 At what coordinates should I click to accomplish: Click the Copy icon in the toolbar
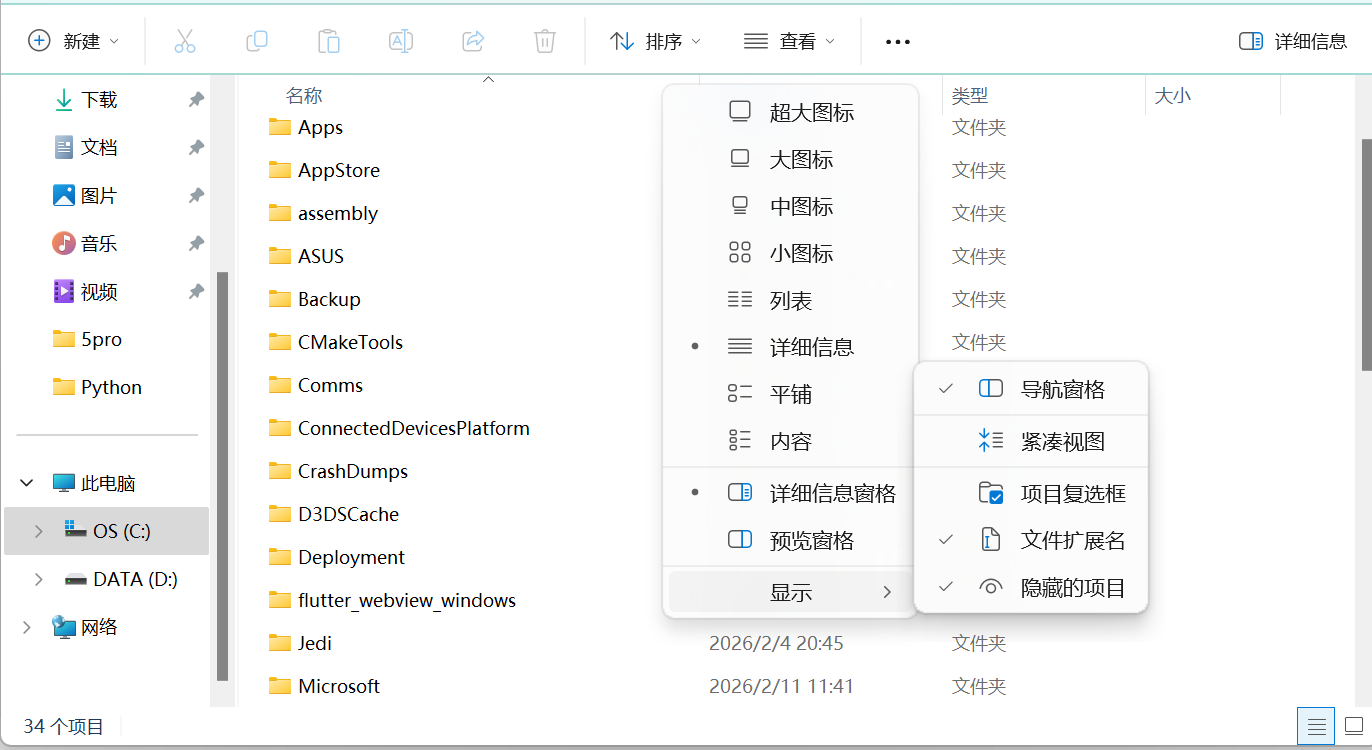pos(257,41)
